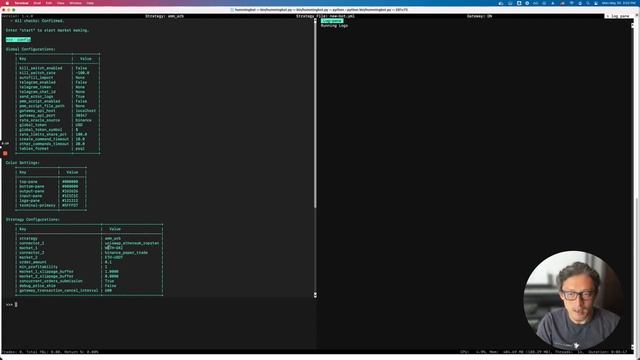Open the Apple menu icon

[x=7, y=3]
